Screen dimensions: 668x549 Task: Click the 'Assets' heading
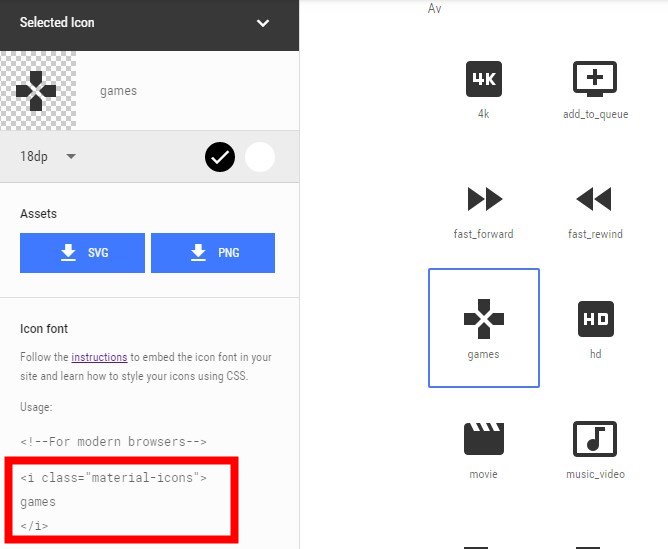point(38,213)
